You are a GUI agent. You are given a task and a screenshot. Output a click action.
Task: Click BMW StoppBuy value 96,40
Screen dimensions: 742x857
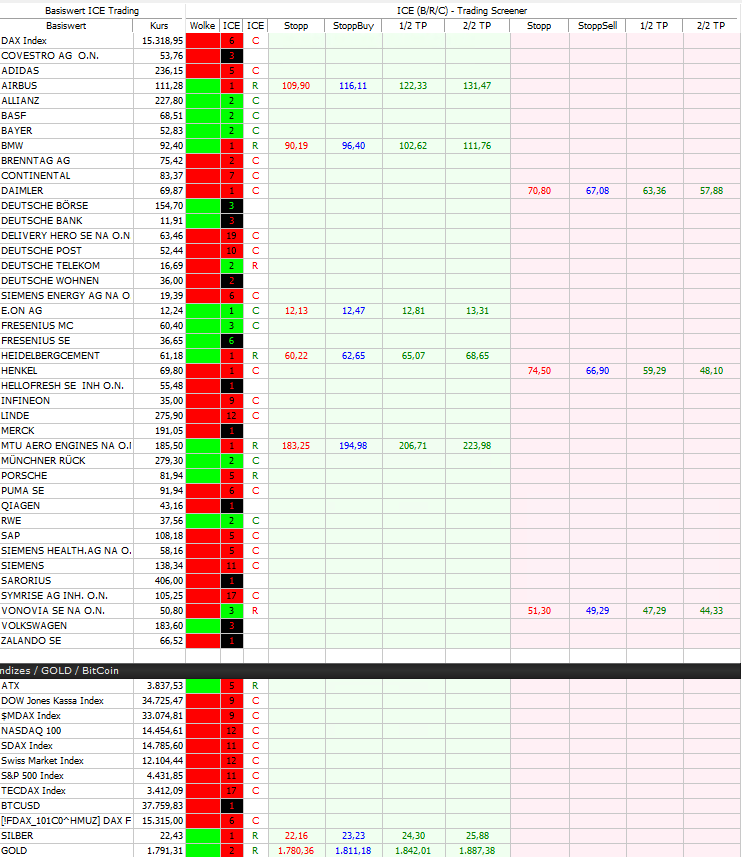[354, 146]
